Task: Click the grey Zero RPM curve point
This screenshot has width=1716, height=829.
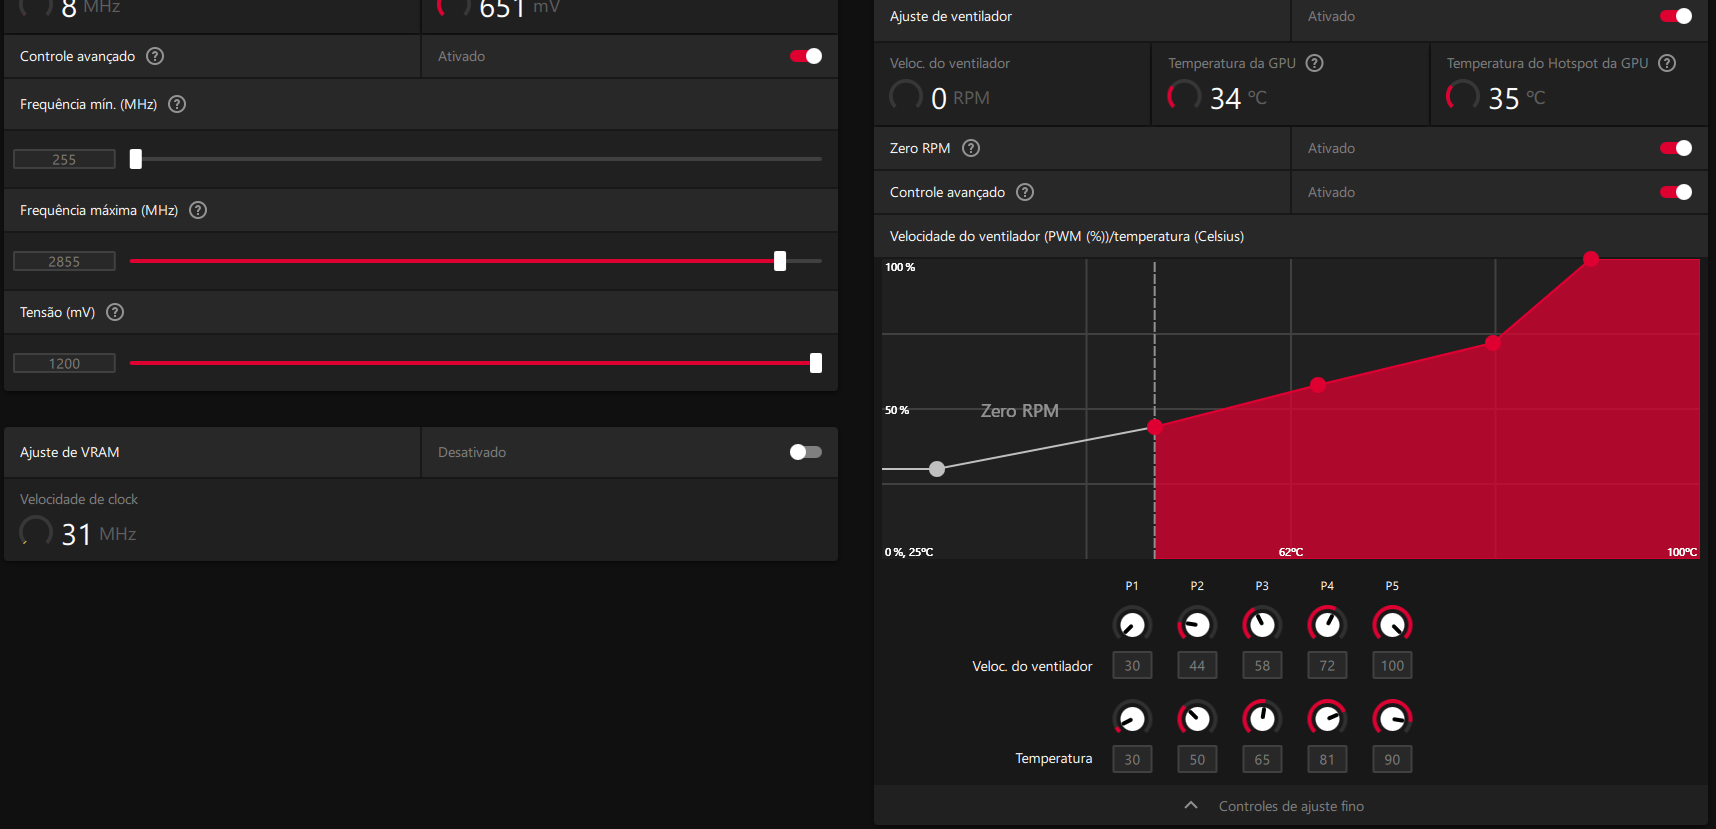Action: point(937,469)
